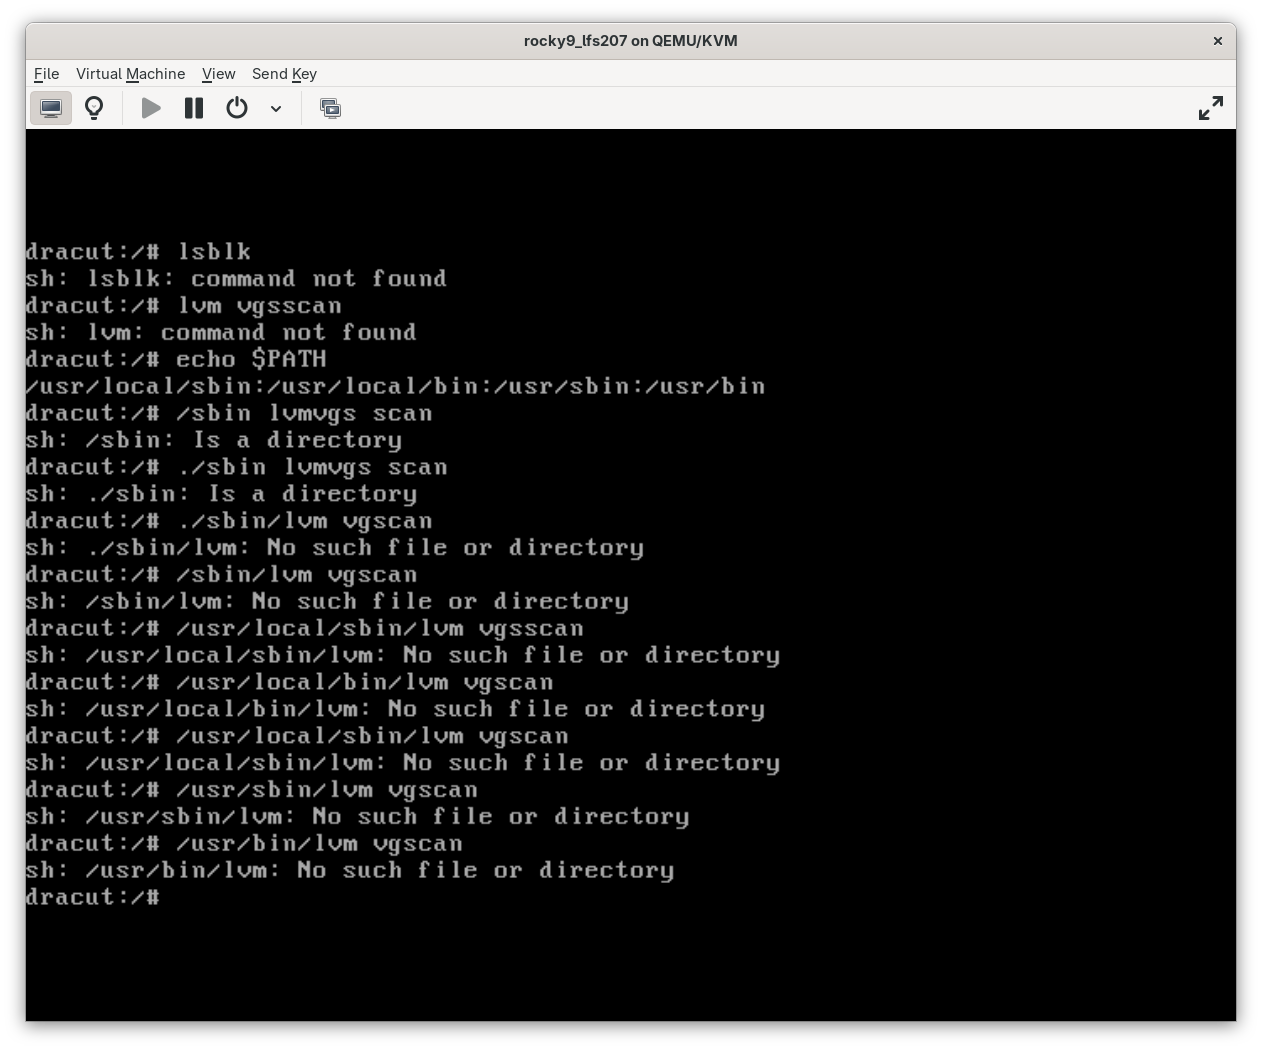The height and width of the screenshot is (1050, 1262).
Task: Click the rocky9_lfs207 on QEMU/KVM title bar
Action: click(630, 41)
